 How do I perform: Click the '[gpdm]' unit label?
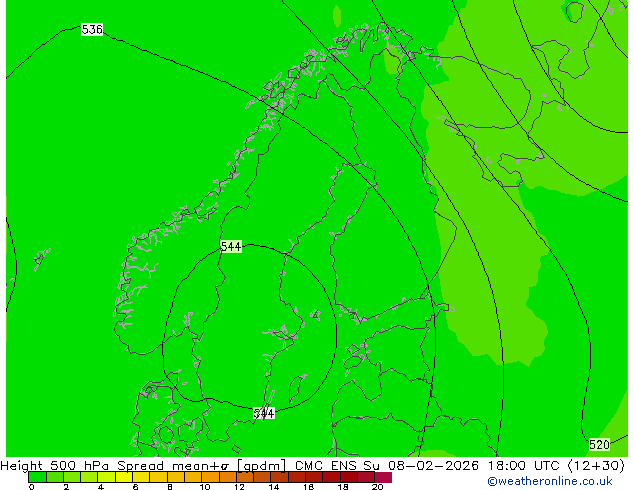click(x=261, y=466)
